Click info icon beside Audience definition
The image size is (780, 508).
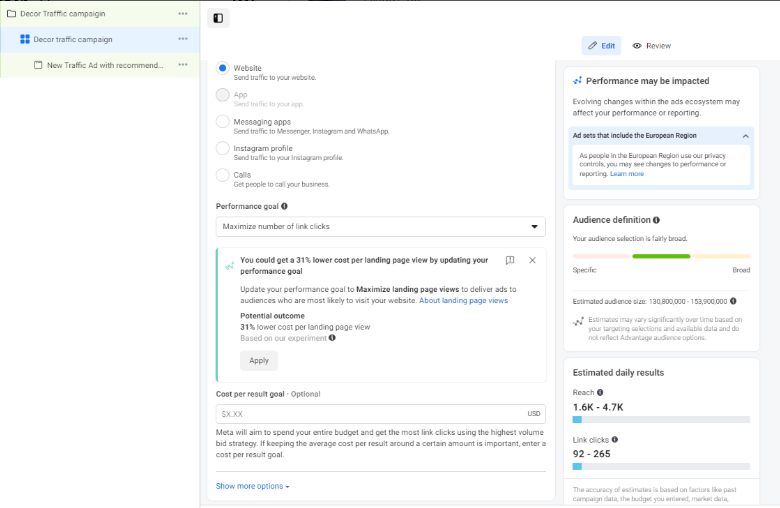656,220
